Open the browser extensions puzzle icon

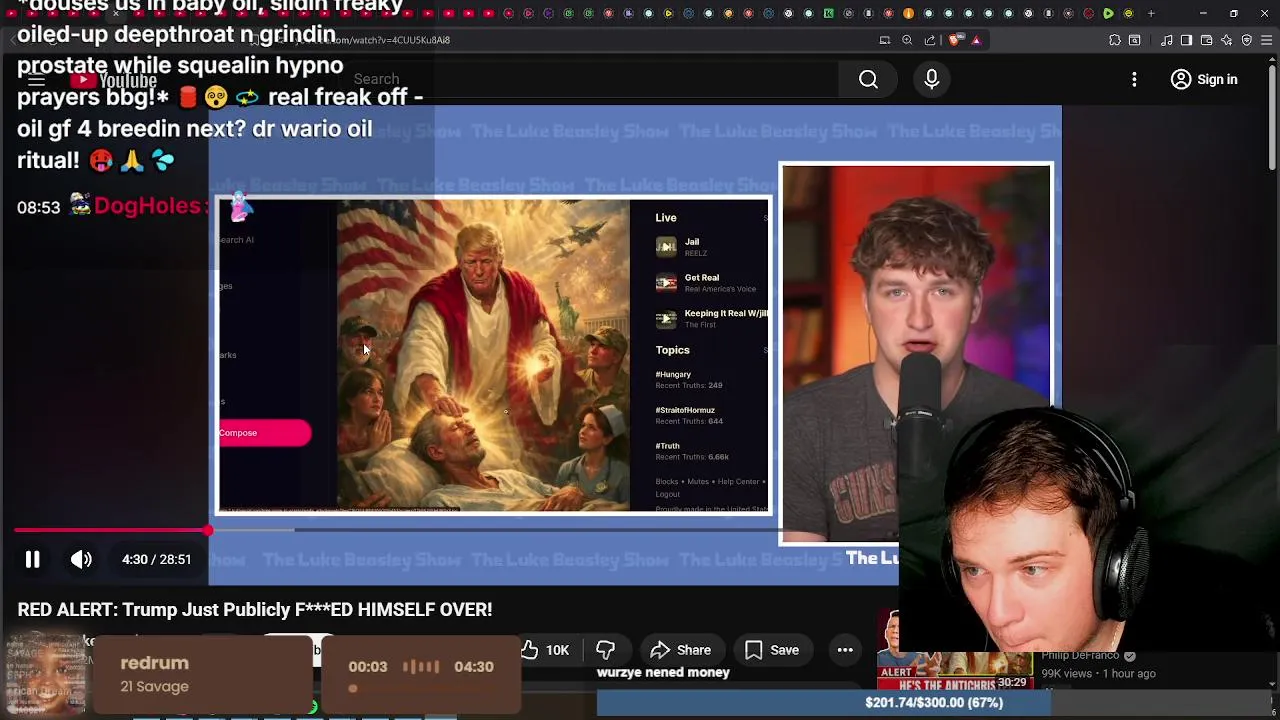click(1114, 40)
